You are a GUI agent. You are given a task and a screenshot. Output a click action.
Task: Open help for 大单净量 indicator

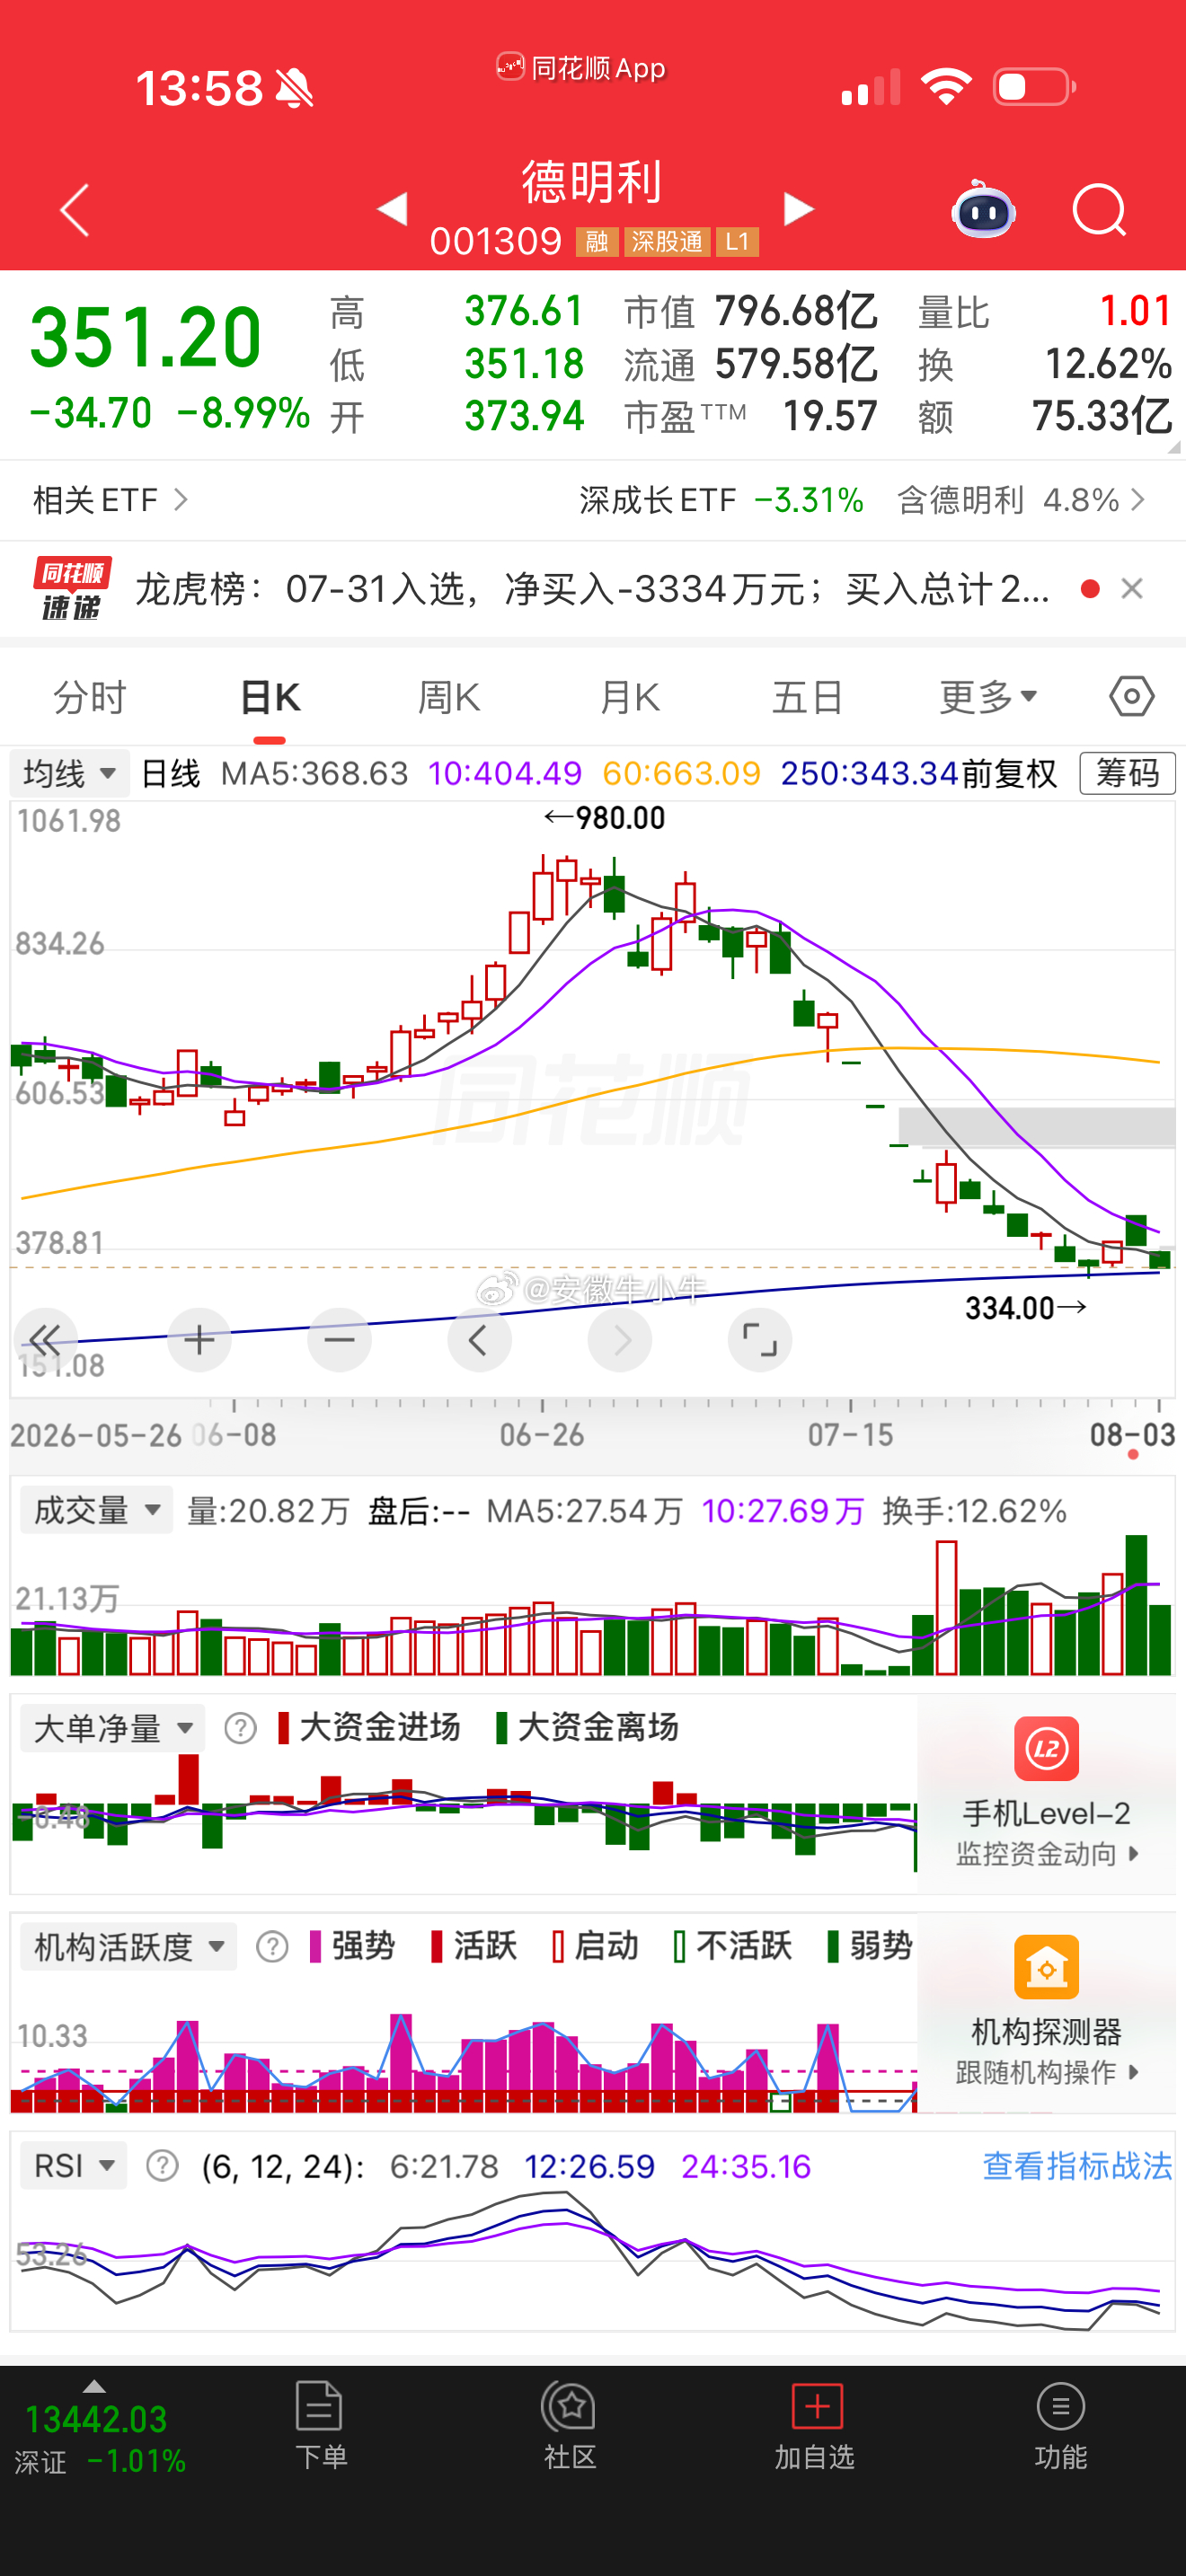240,1728
